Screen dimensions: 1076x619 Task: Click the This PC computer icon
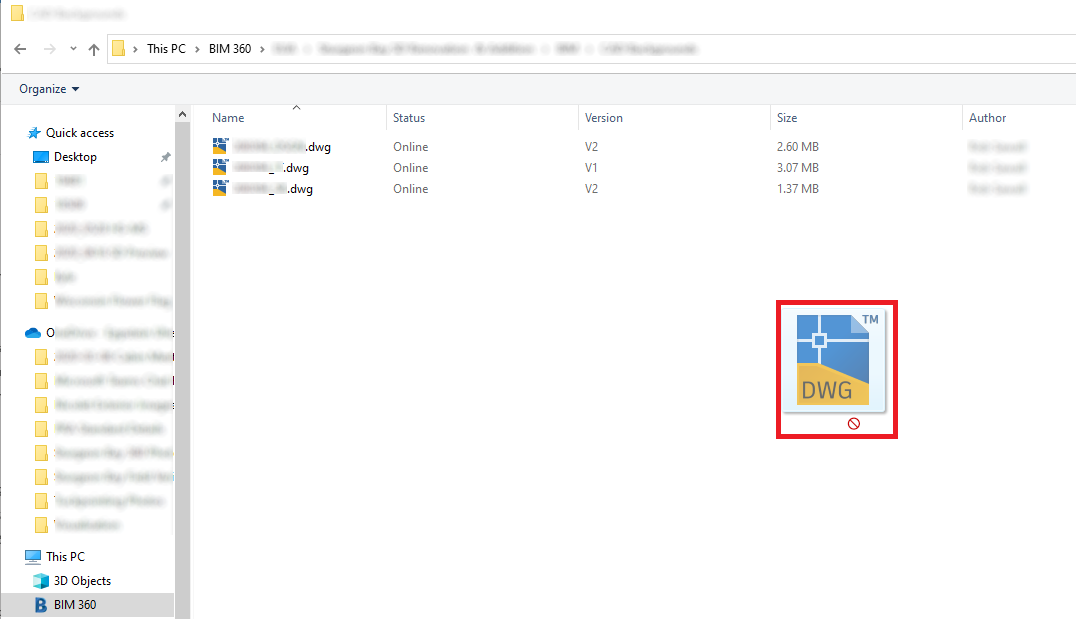(x=33, y=556)
